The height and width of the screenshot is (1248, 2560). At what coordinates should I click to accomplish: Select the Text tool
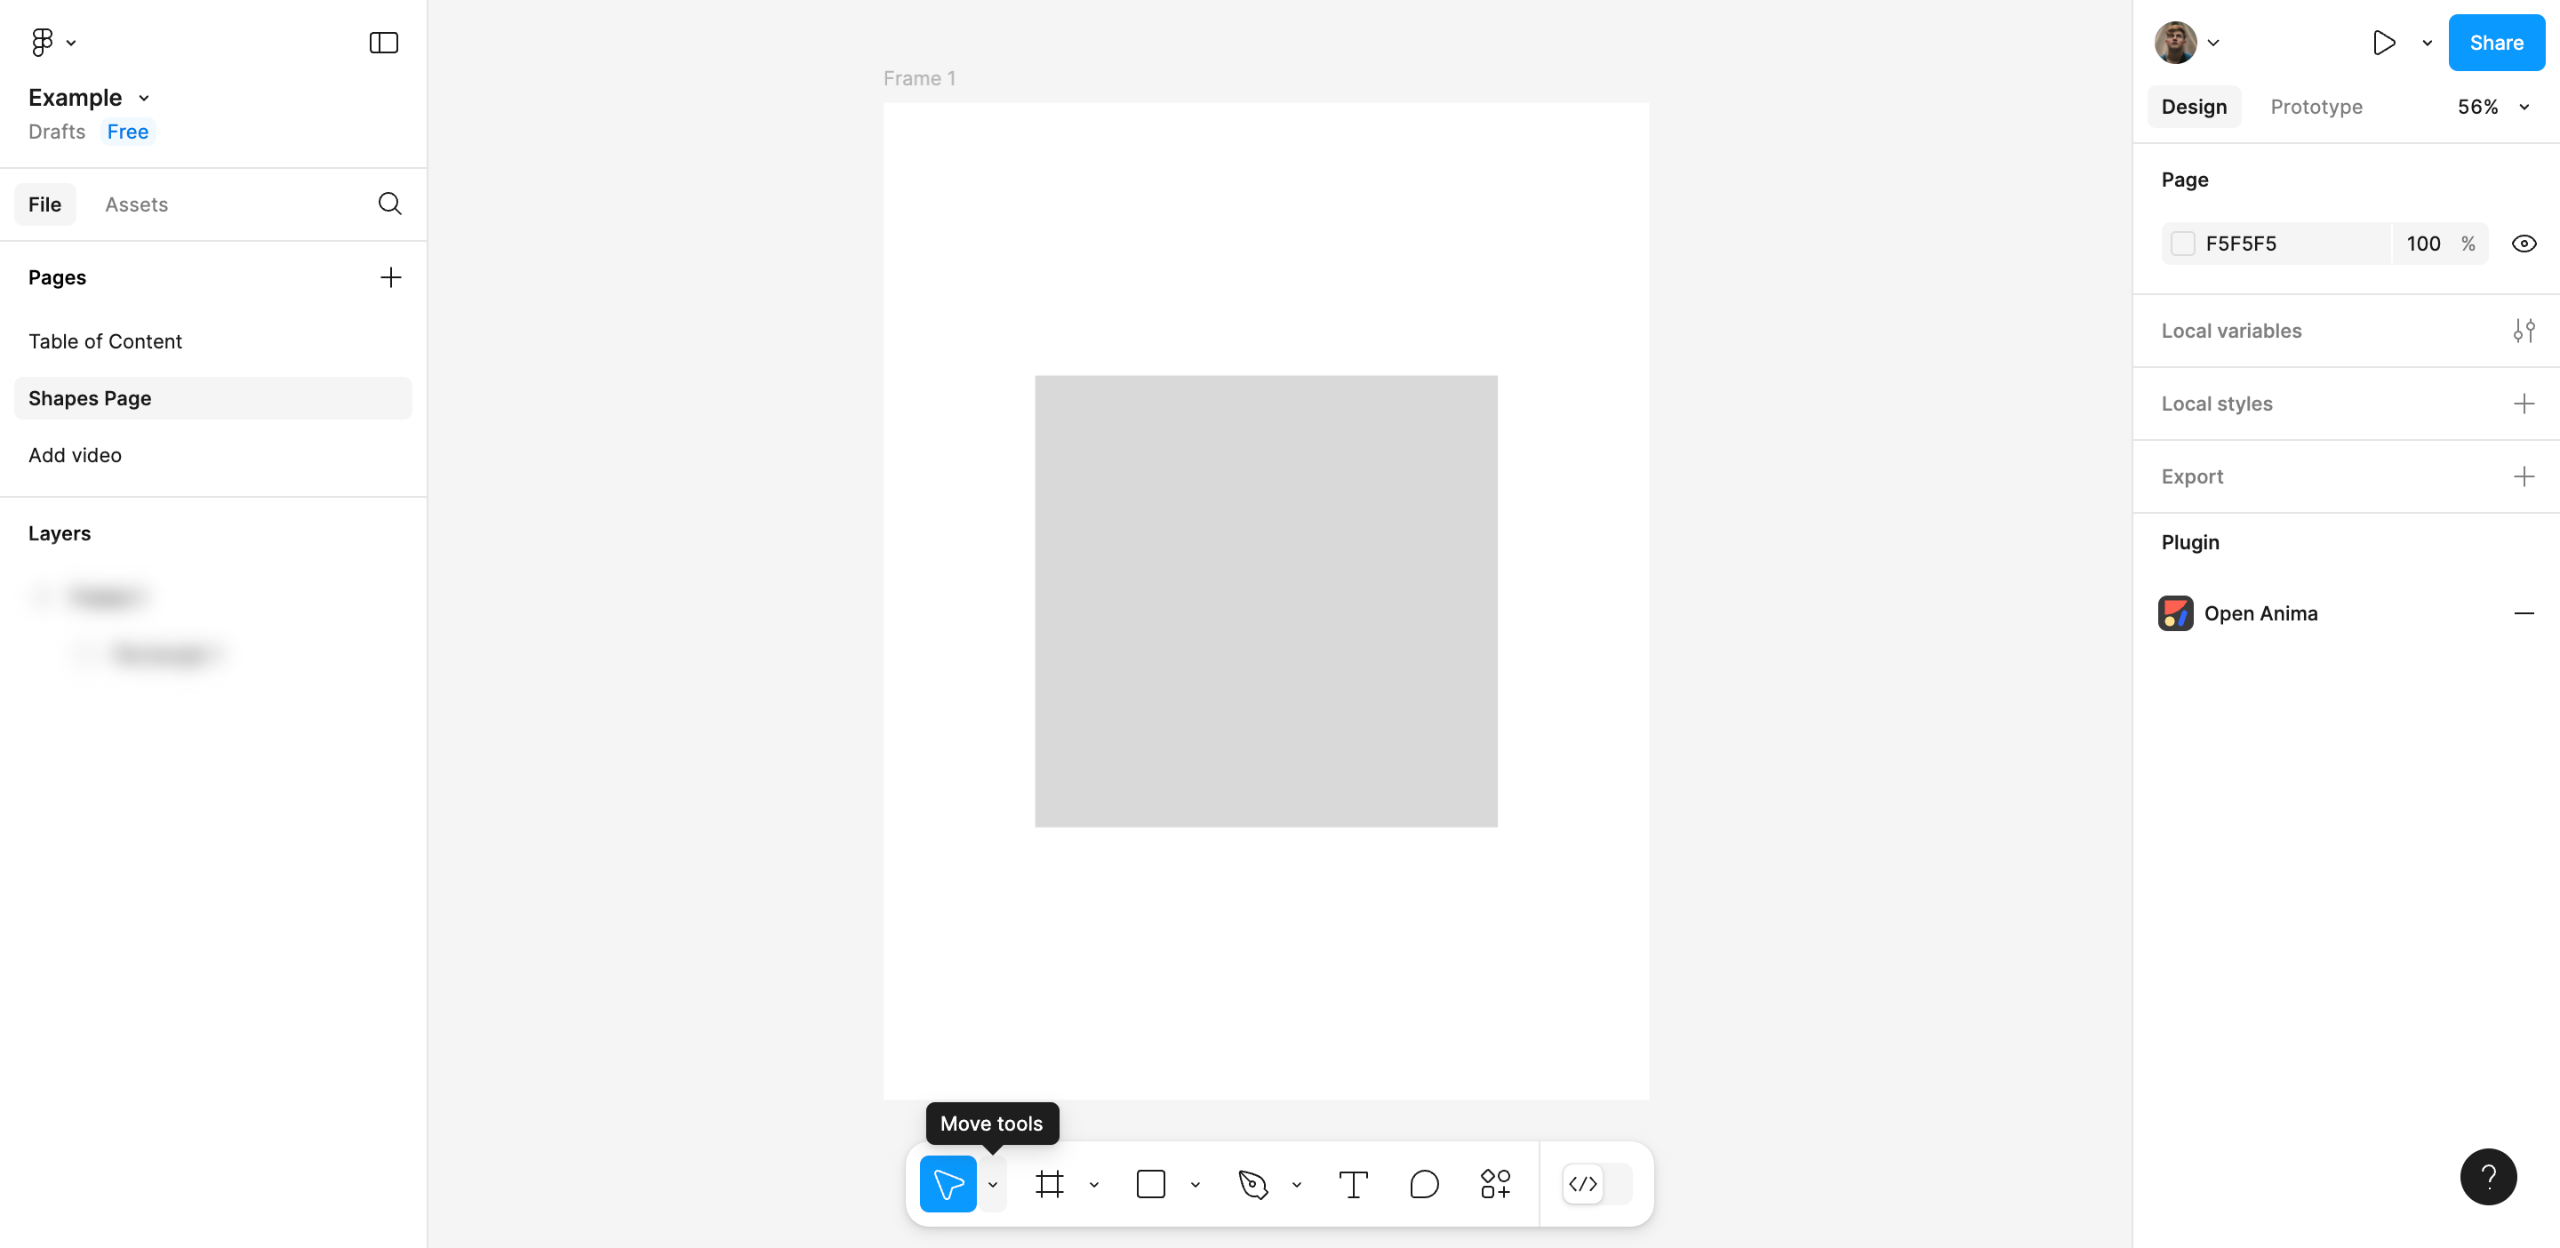tap(1352, 1184)
